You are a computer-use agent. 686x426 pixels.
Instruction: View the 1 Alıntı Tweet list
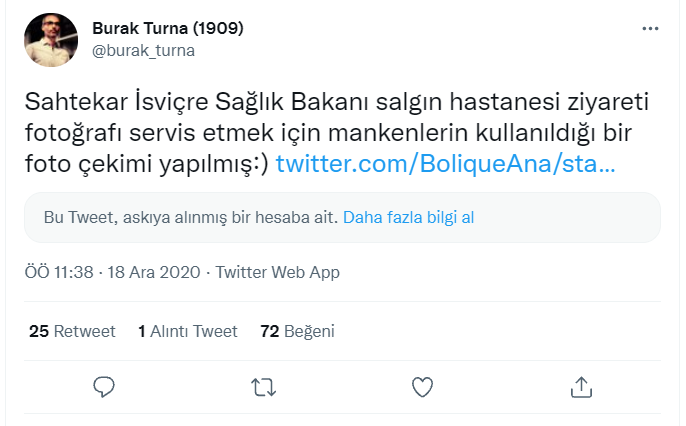[188, 331]
